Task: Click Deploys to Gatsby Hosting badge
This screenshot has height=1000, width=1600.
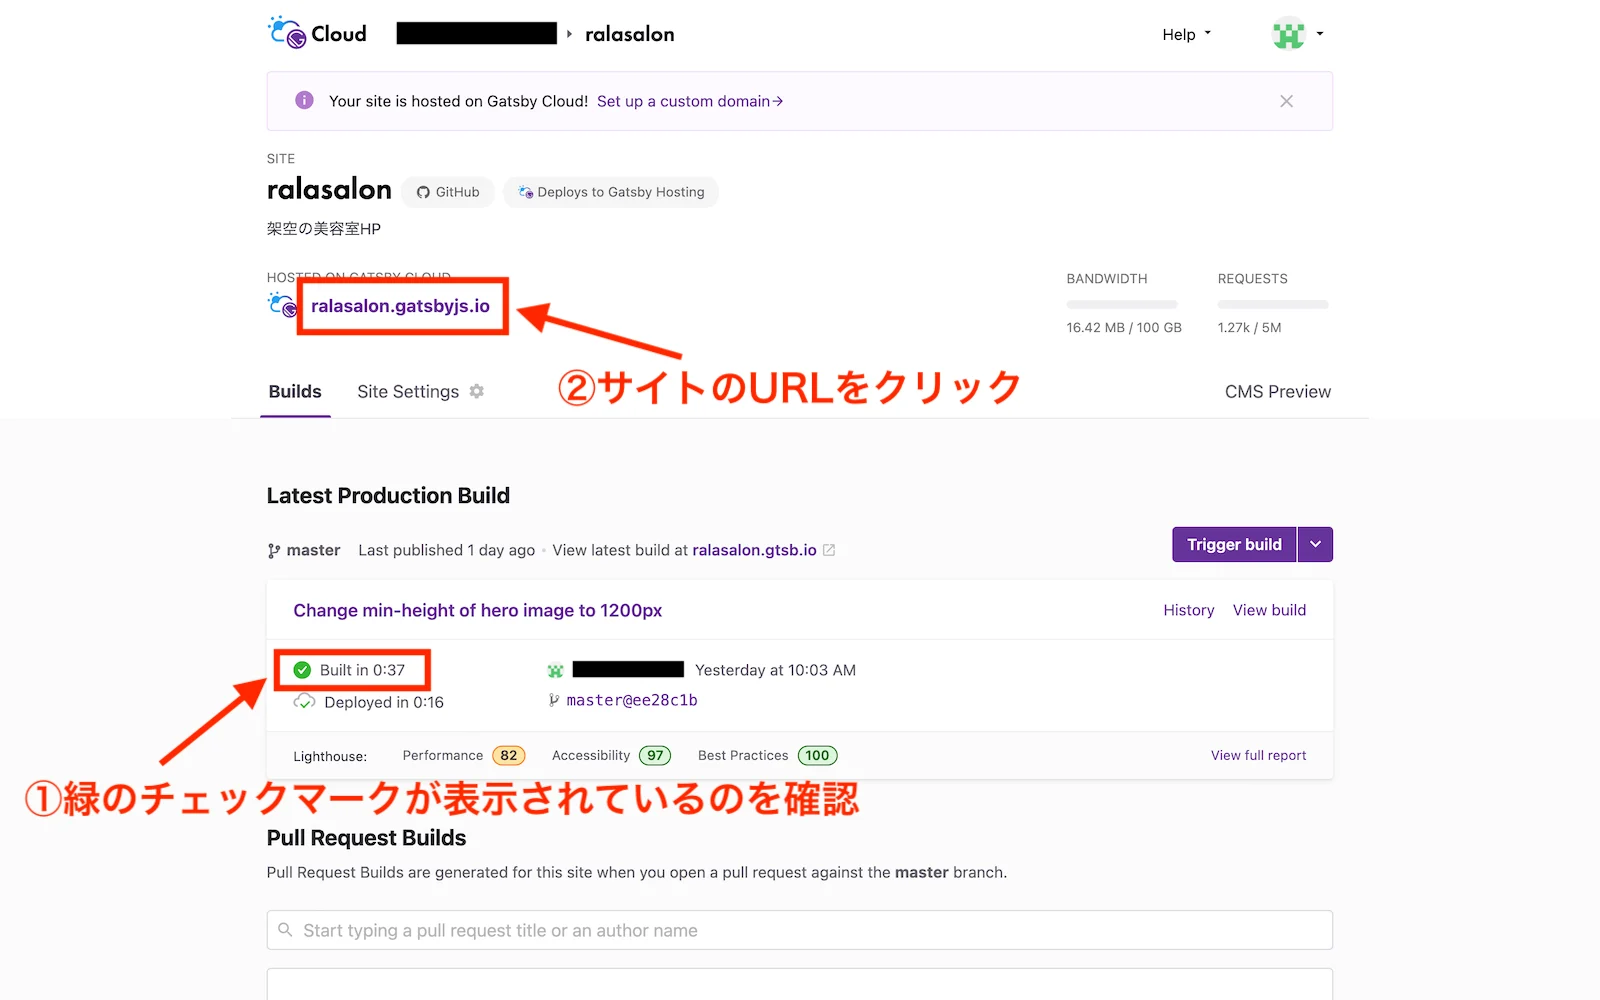Action: point(611,192)
